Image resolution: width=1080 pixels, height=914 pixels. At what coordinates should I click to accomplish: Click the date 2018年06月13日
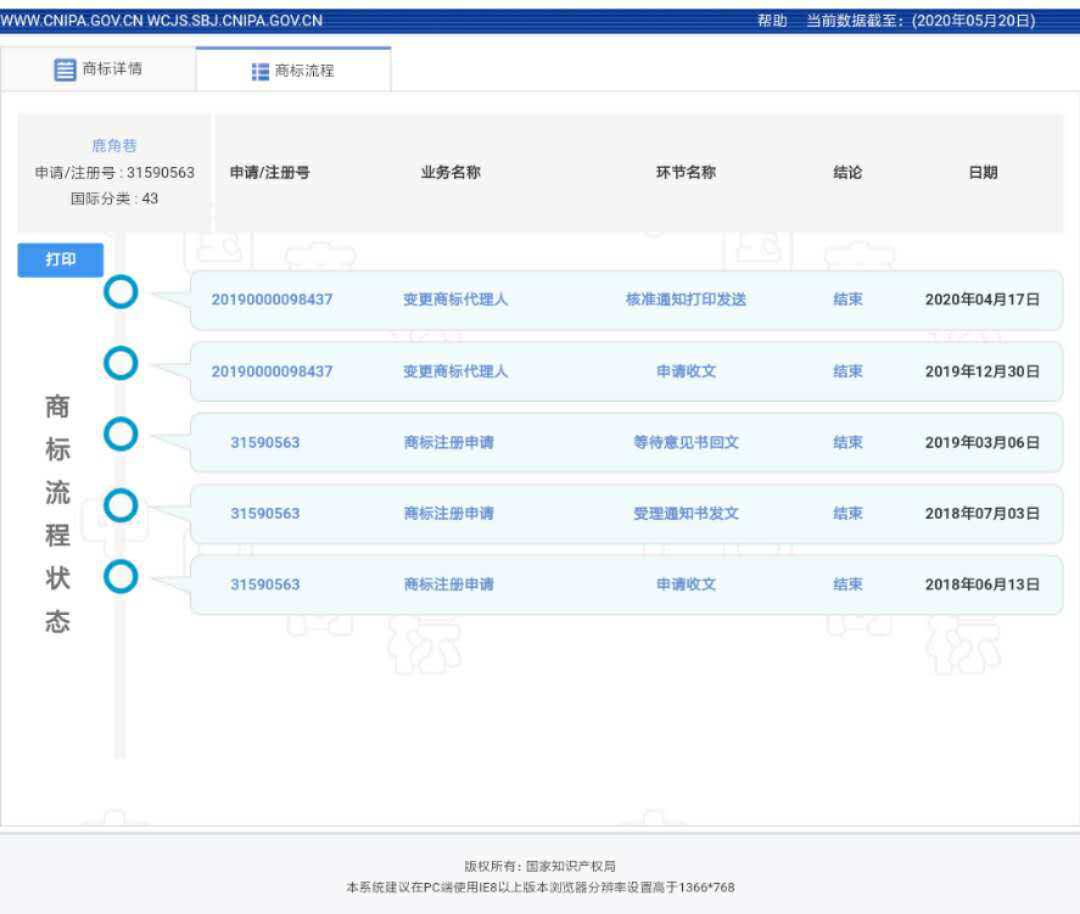point(982,584)
